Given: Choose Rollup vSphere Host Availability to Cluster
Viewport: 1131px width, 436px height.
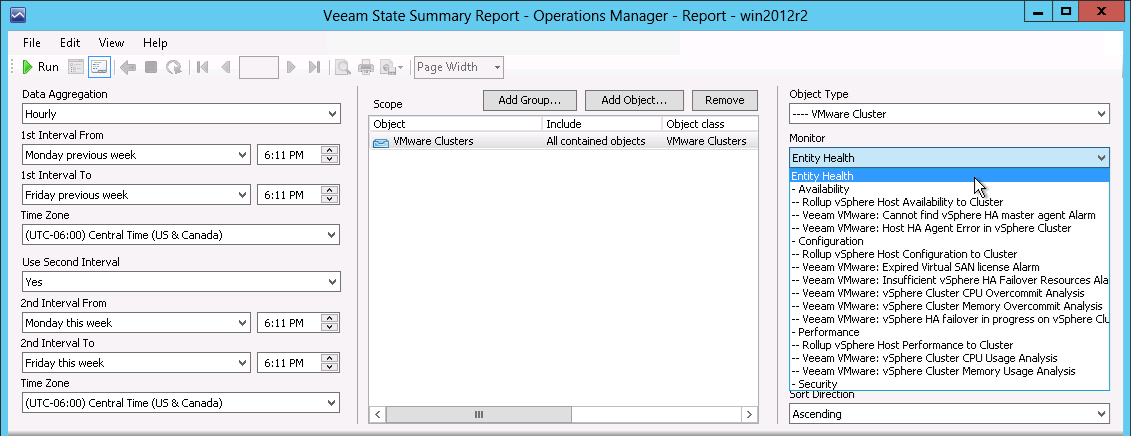Looking at the screenshot, I should (949, 202).
